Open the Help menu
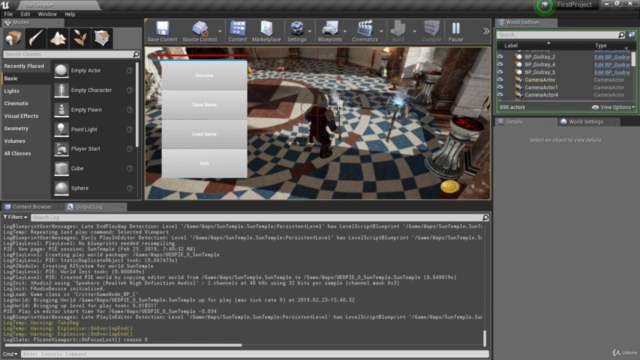Screen dimensions: 640x360 click(70, 14)
